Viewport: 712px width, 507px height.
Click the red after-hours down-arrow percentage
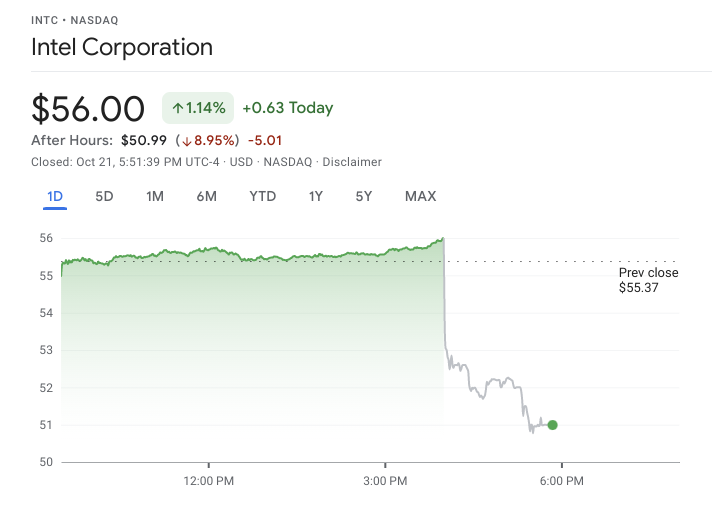pyautogui.click(x=210, y=140)
